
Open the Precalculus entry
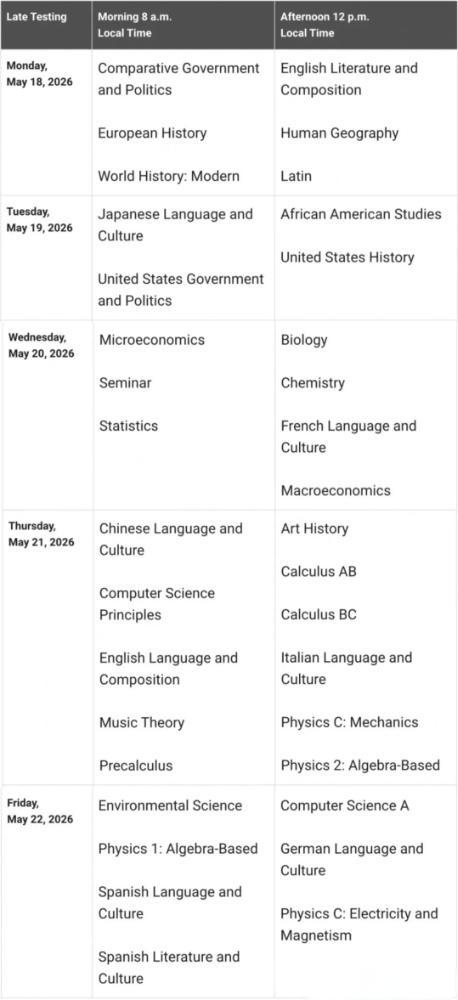tap(136, 765)
